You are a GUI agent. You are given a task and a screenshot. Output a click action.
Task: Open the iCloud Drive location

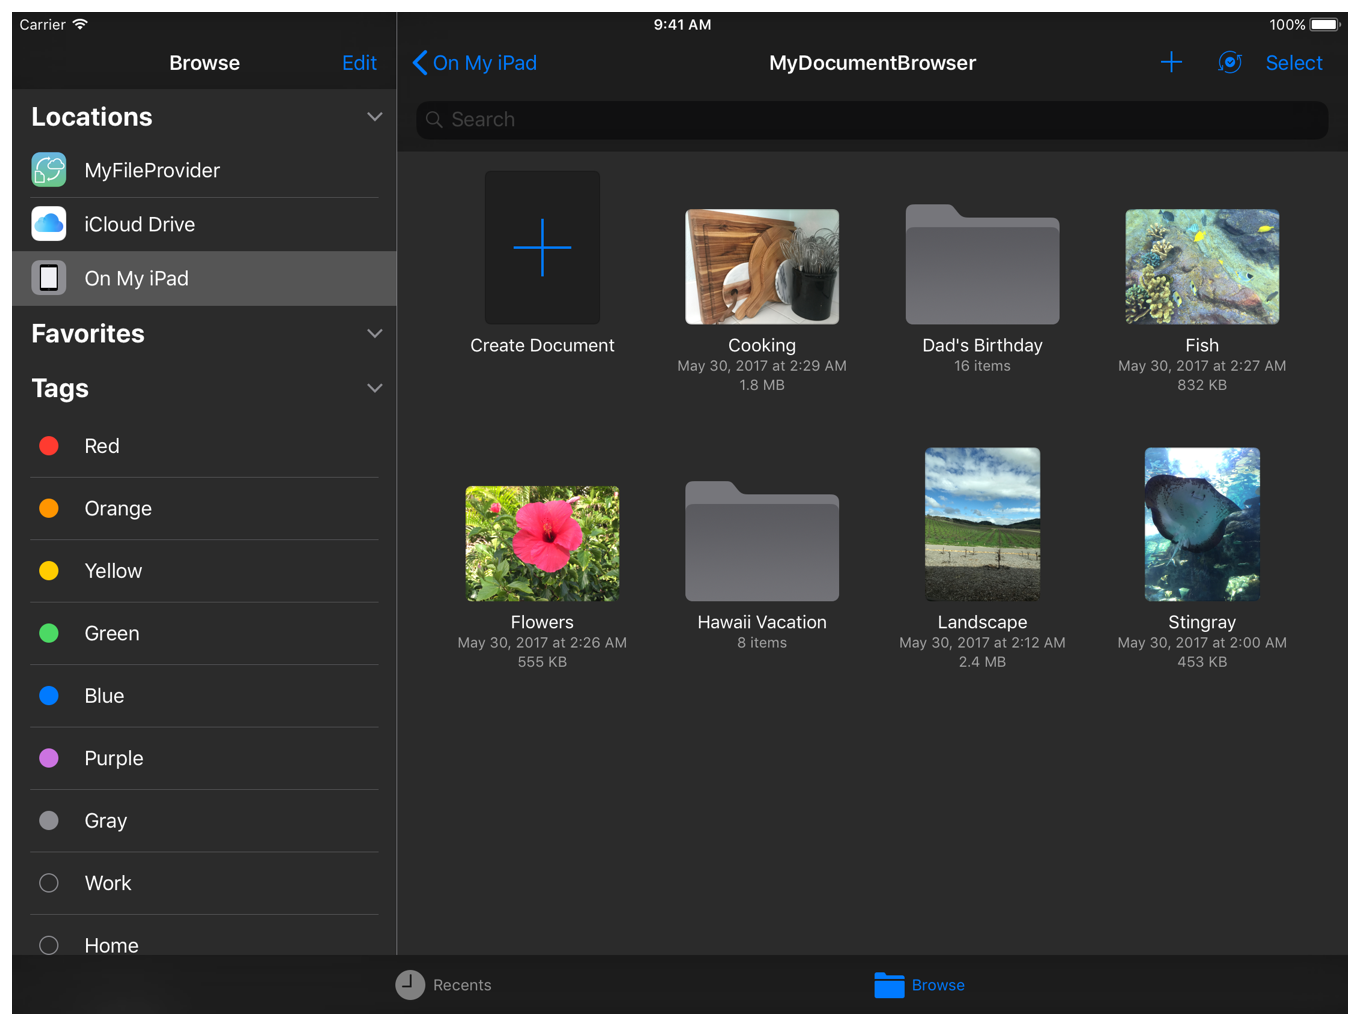click(x=140, y=224)
